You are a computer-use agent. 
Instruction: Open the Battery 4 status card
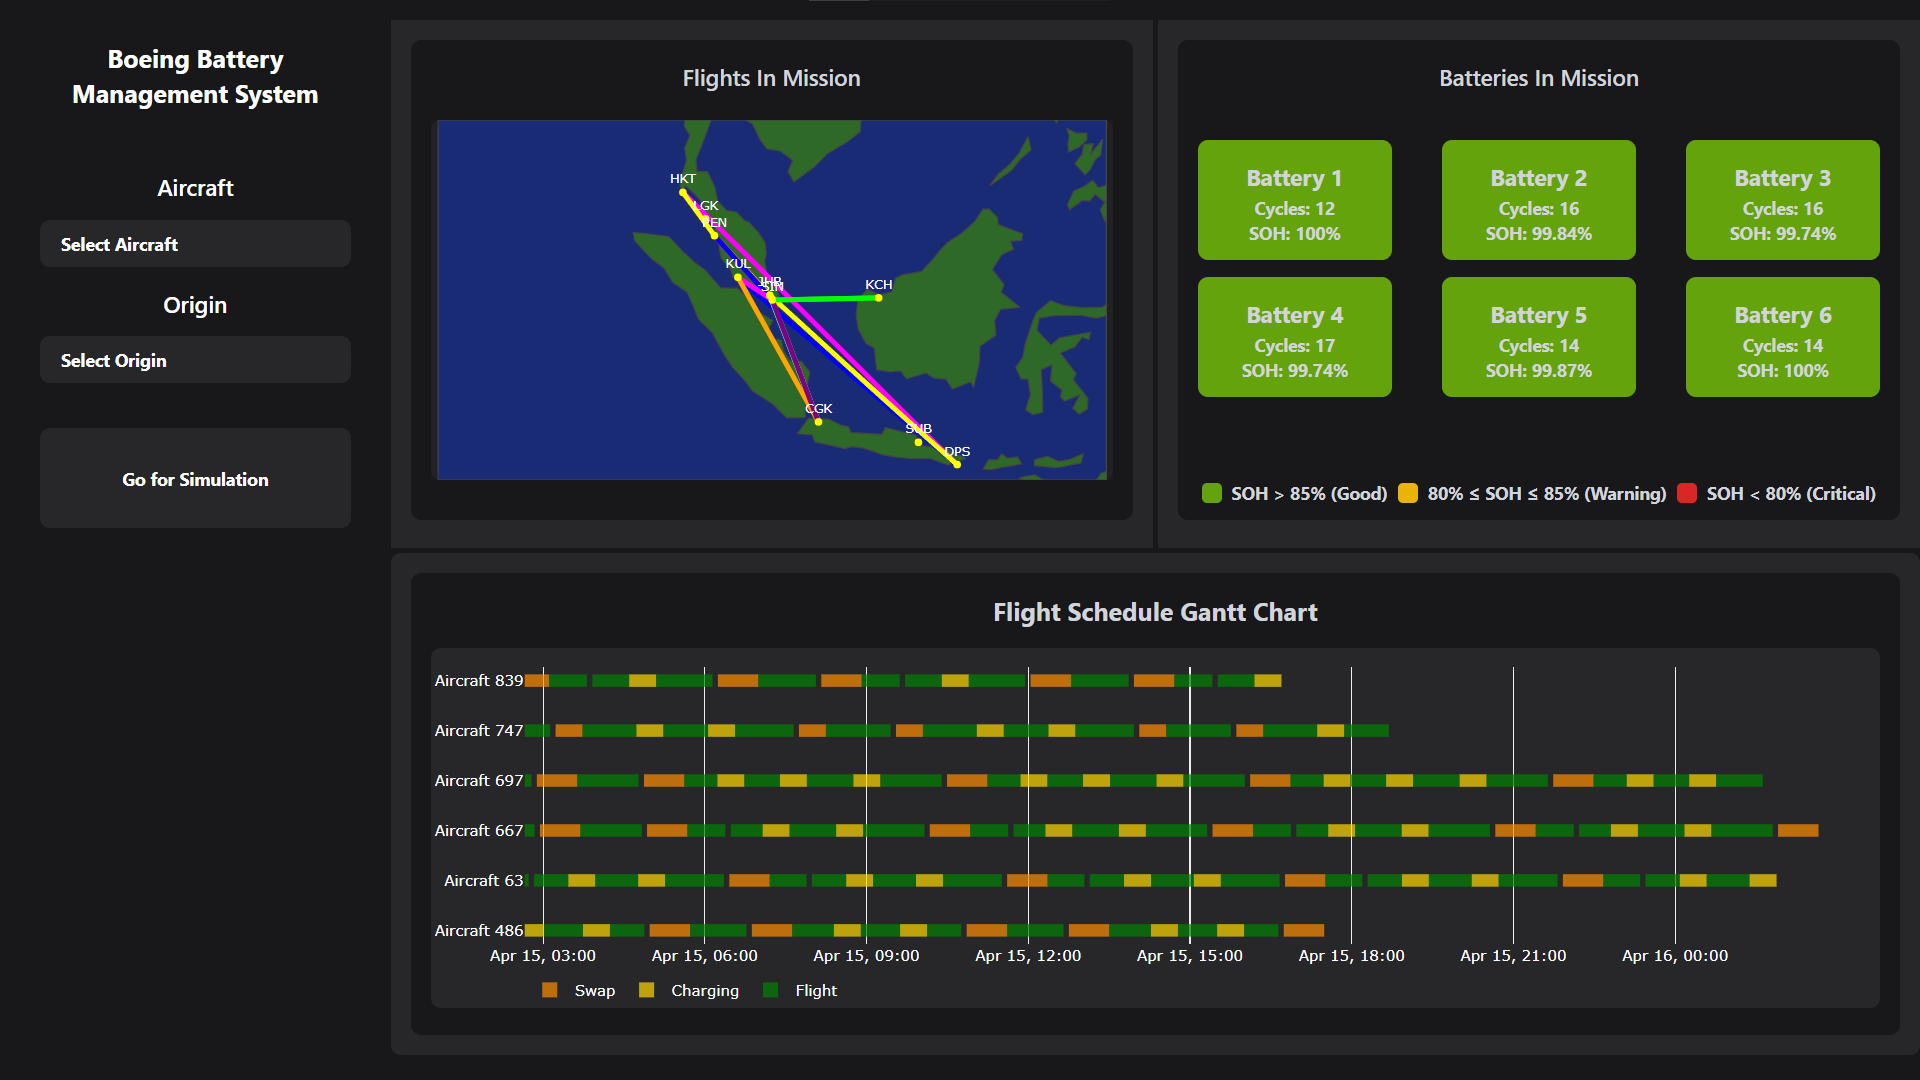pos(1294,337)
